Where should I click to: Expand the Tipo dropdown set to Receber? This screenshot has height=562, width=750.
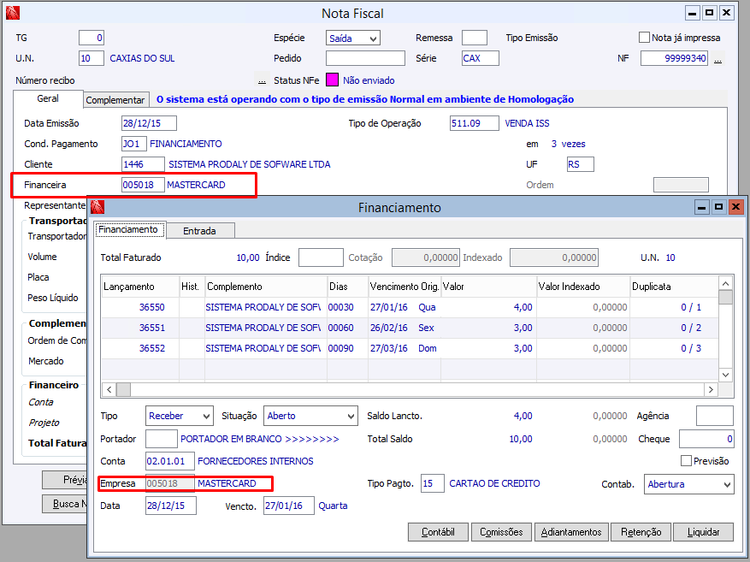click(x=205, y=416)
